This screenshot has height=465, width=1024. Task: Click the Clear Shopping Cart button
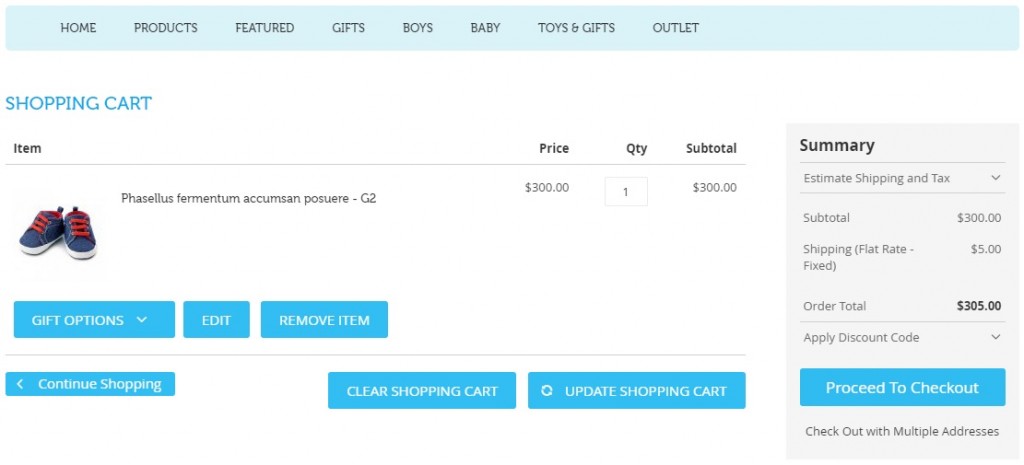point(422,391)
